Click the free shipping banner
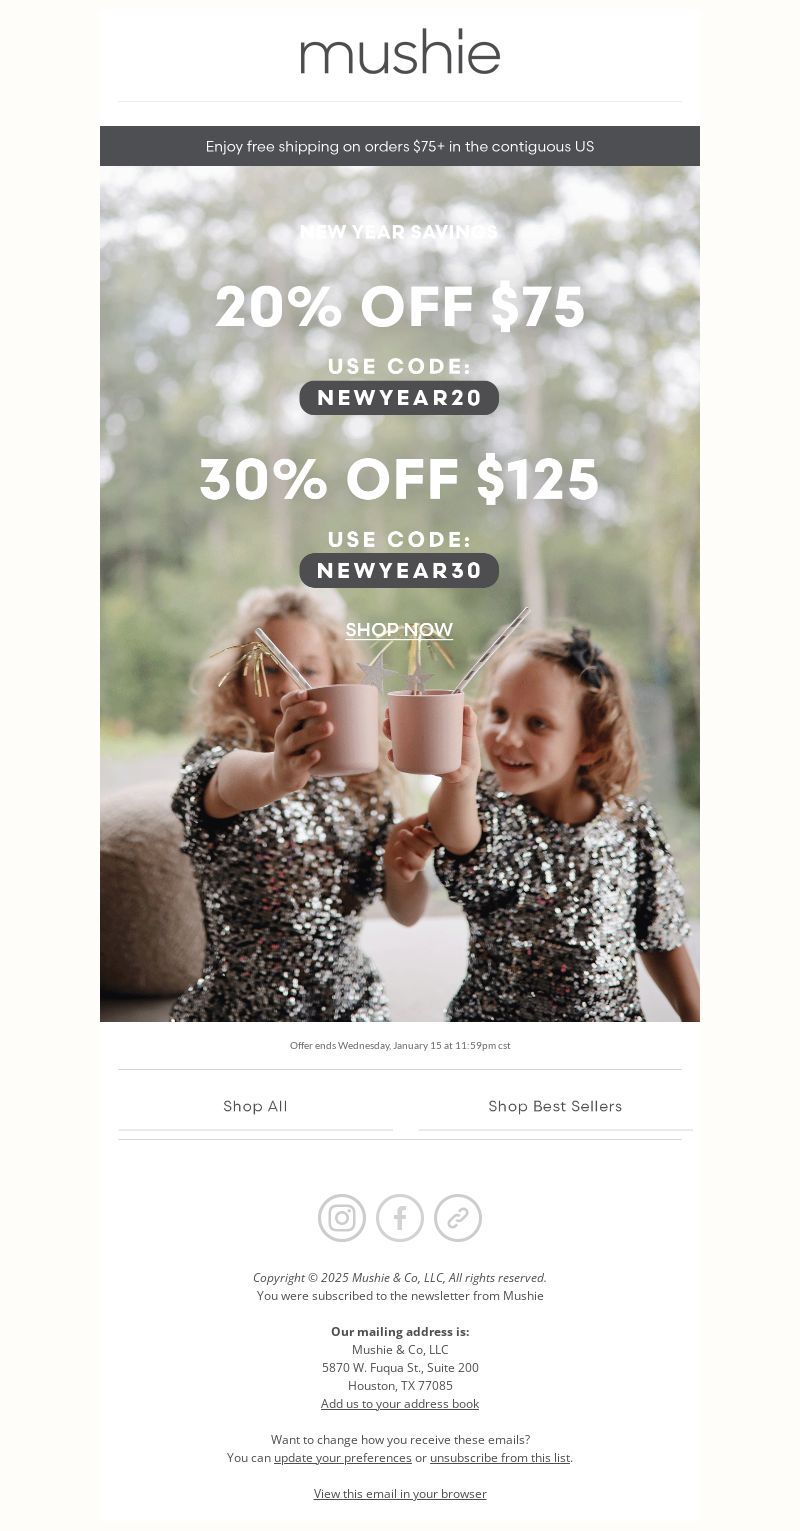 point(400,146)
